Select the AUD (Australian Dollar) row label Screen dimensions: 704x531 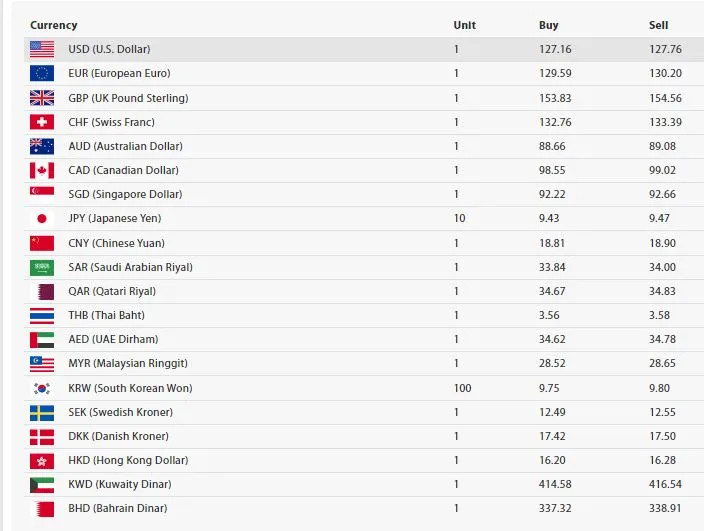tap(125, 146)
